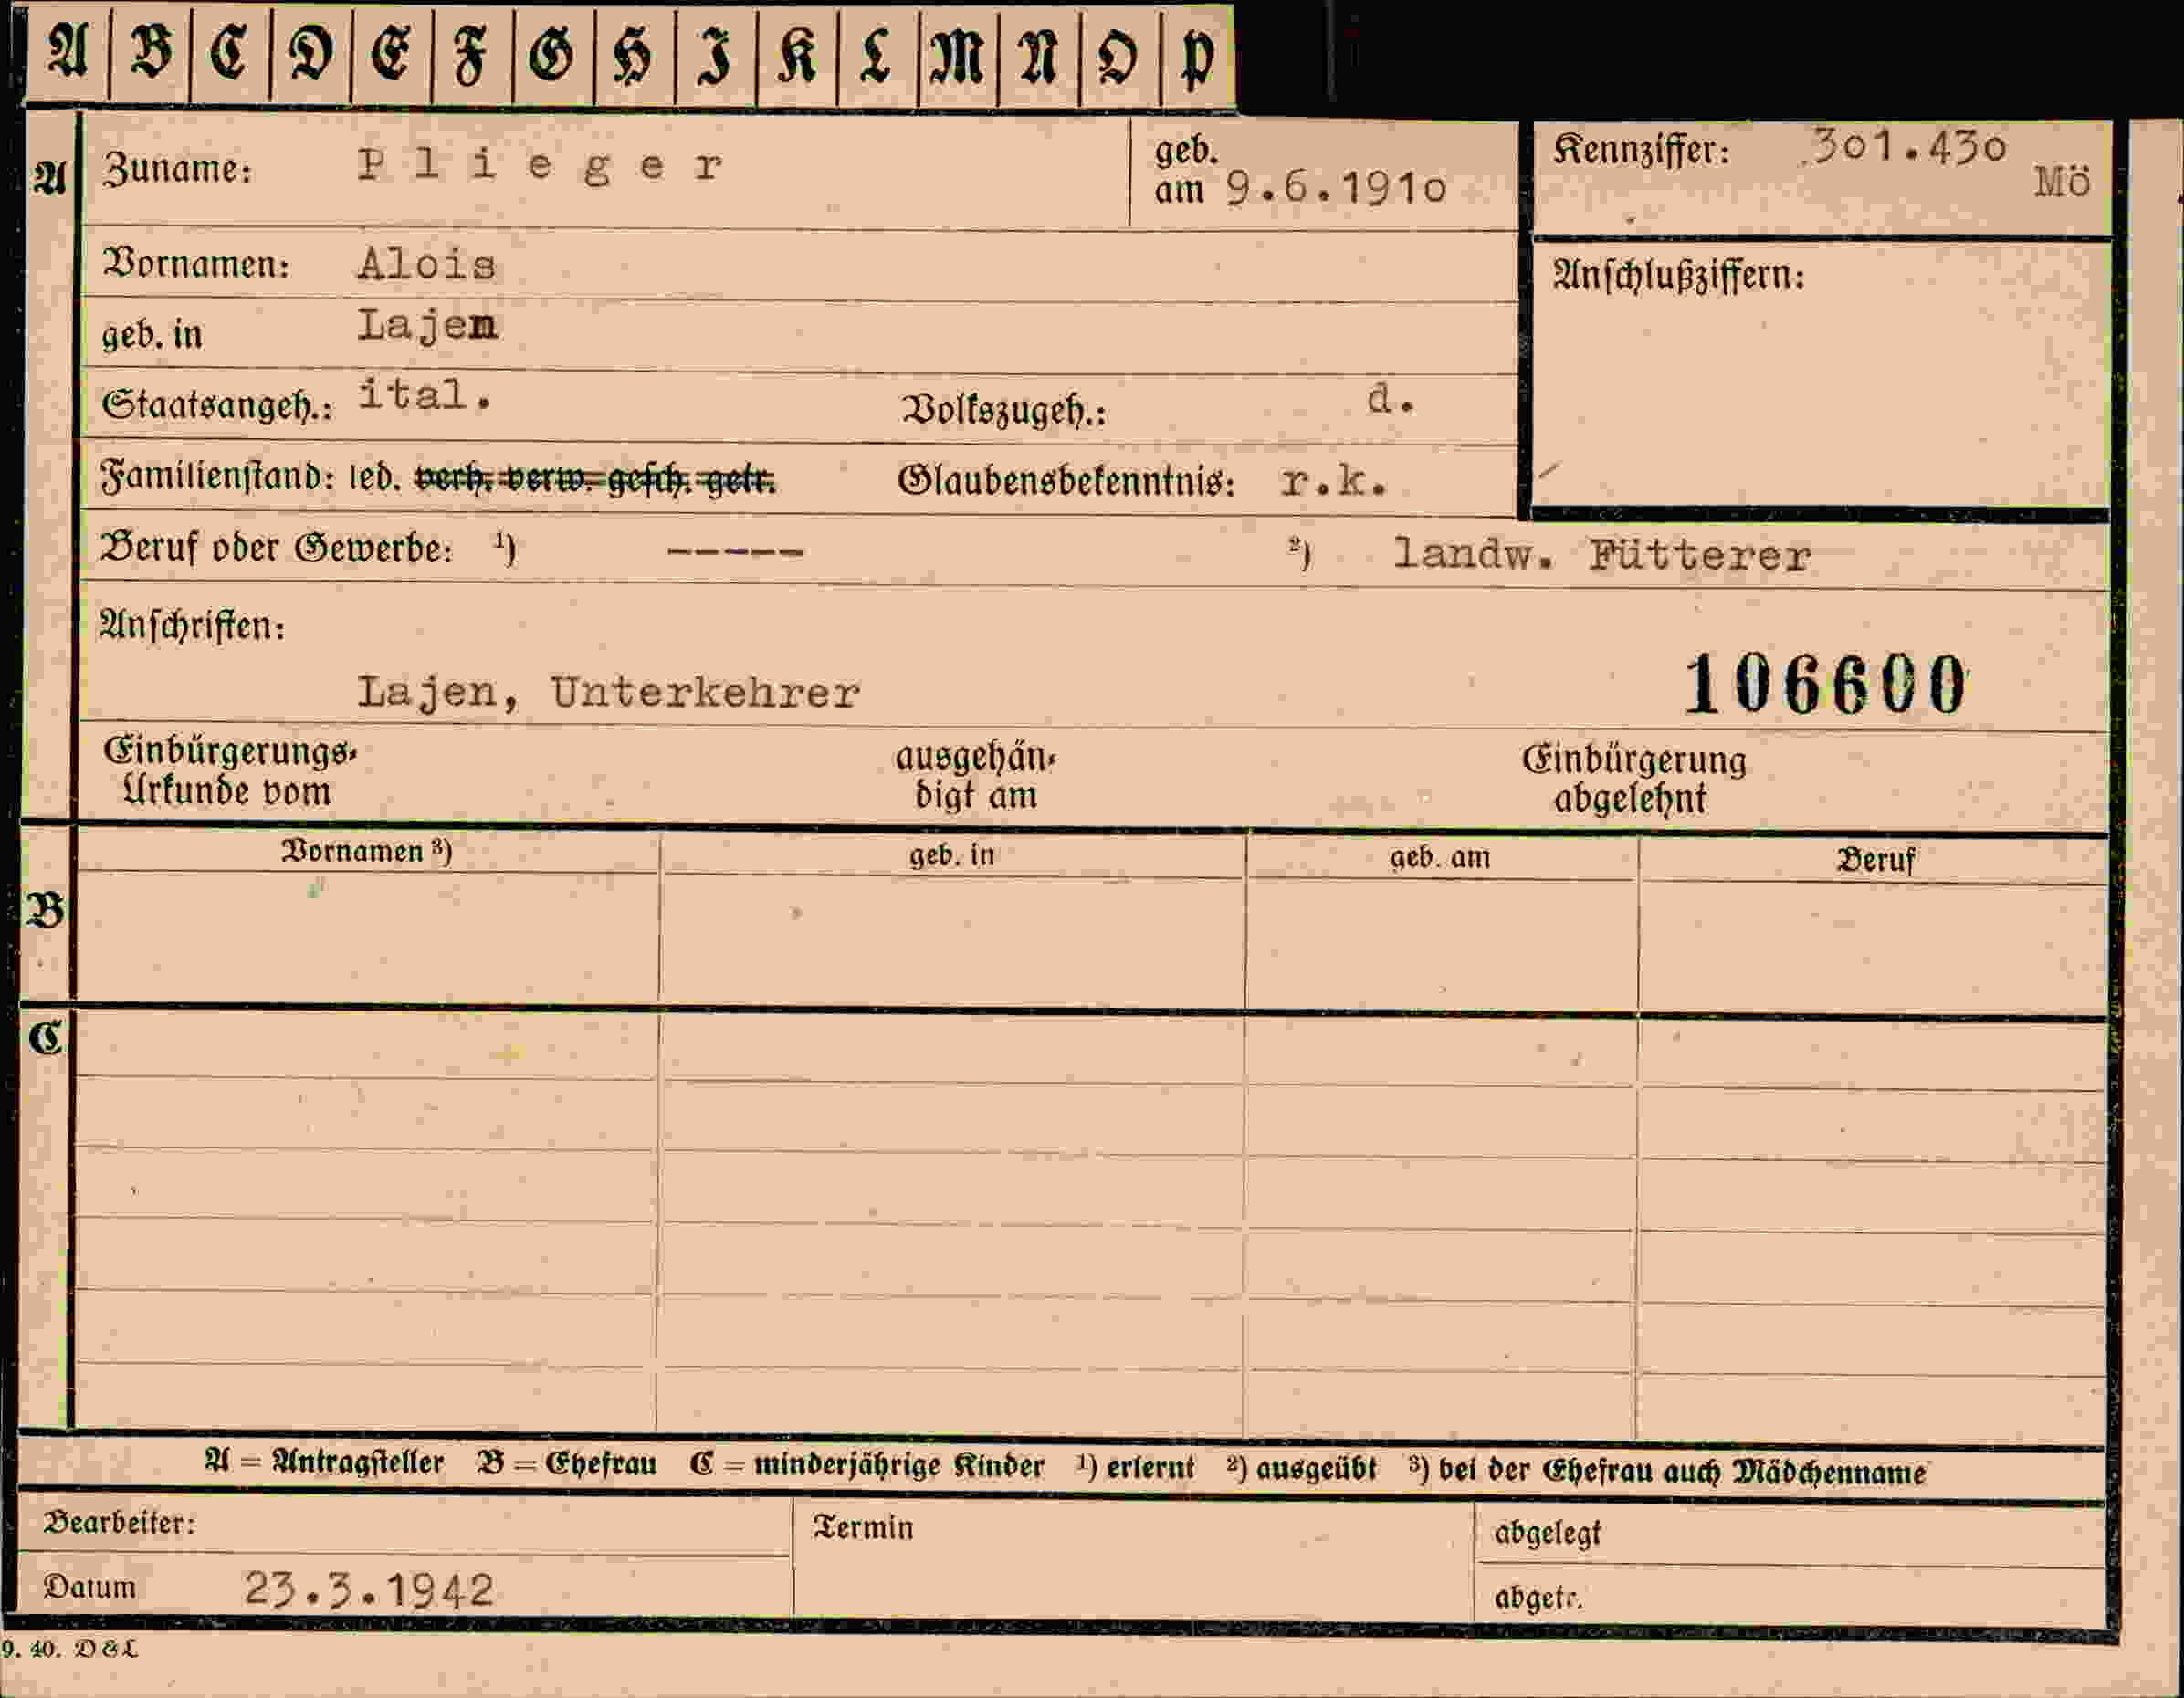Select the C tab in the alphabet strip
The width and height of the screenshot is (2184, 1698).
click(230, 54)
